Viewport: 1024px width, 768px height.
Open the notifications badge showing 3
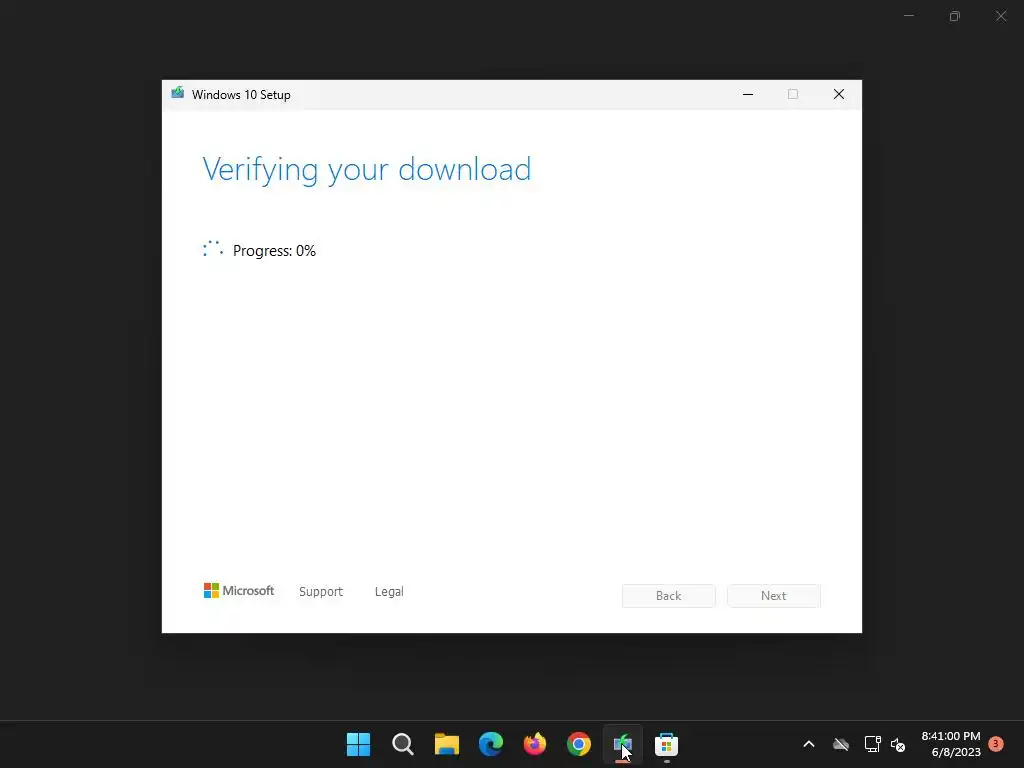click(x=996, y=743)
